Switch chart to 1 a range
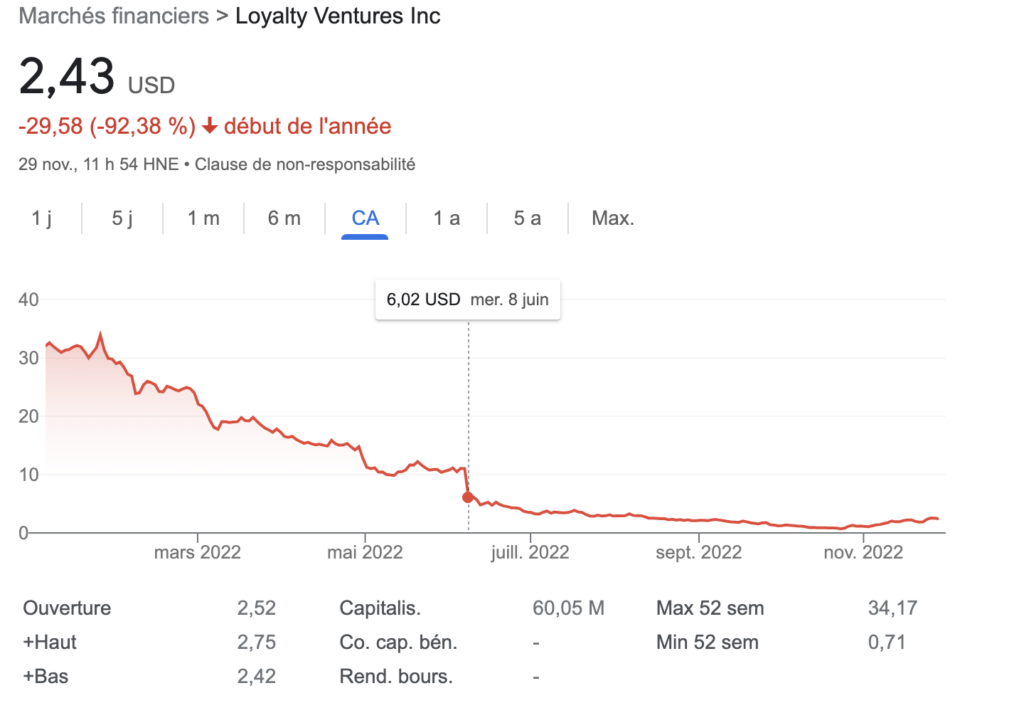The height and width of the screenshot is (703, 1024). 446,218
